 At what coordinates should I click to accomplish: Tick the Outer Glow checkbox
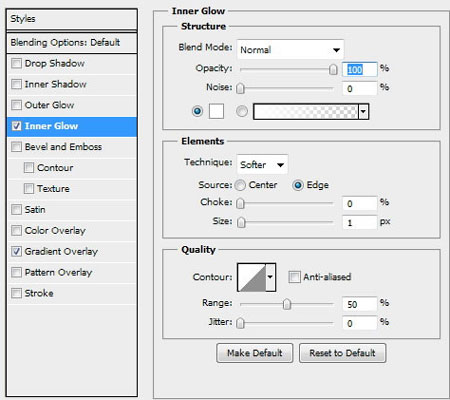[16, 105]
